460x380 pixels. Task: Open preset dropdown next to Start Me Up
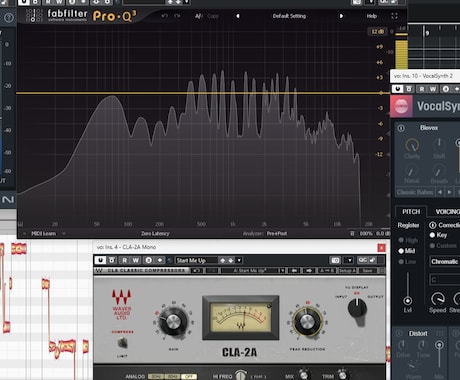point(239,260)
